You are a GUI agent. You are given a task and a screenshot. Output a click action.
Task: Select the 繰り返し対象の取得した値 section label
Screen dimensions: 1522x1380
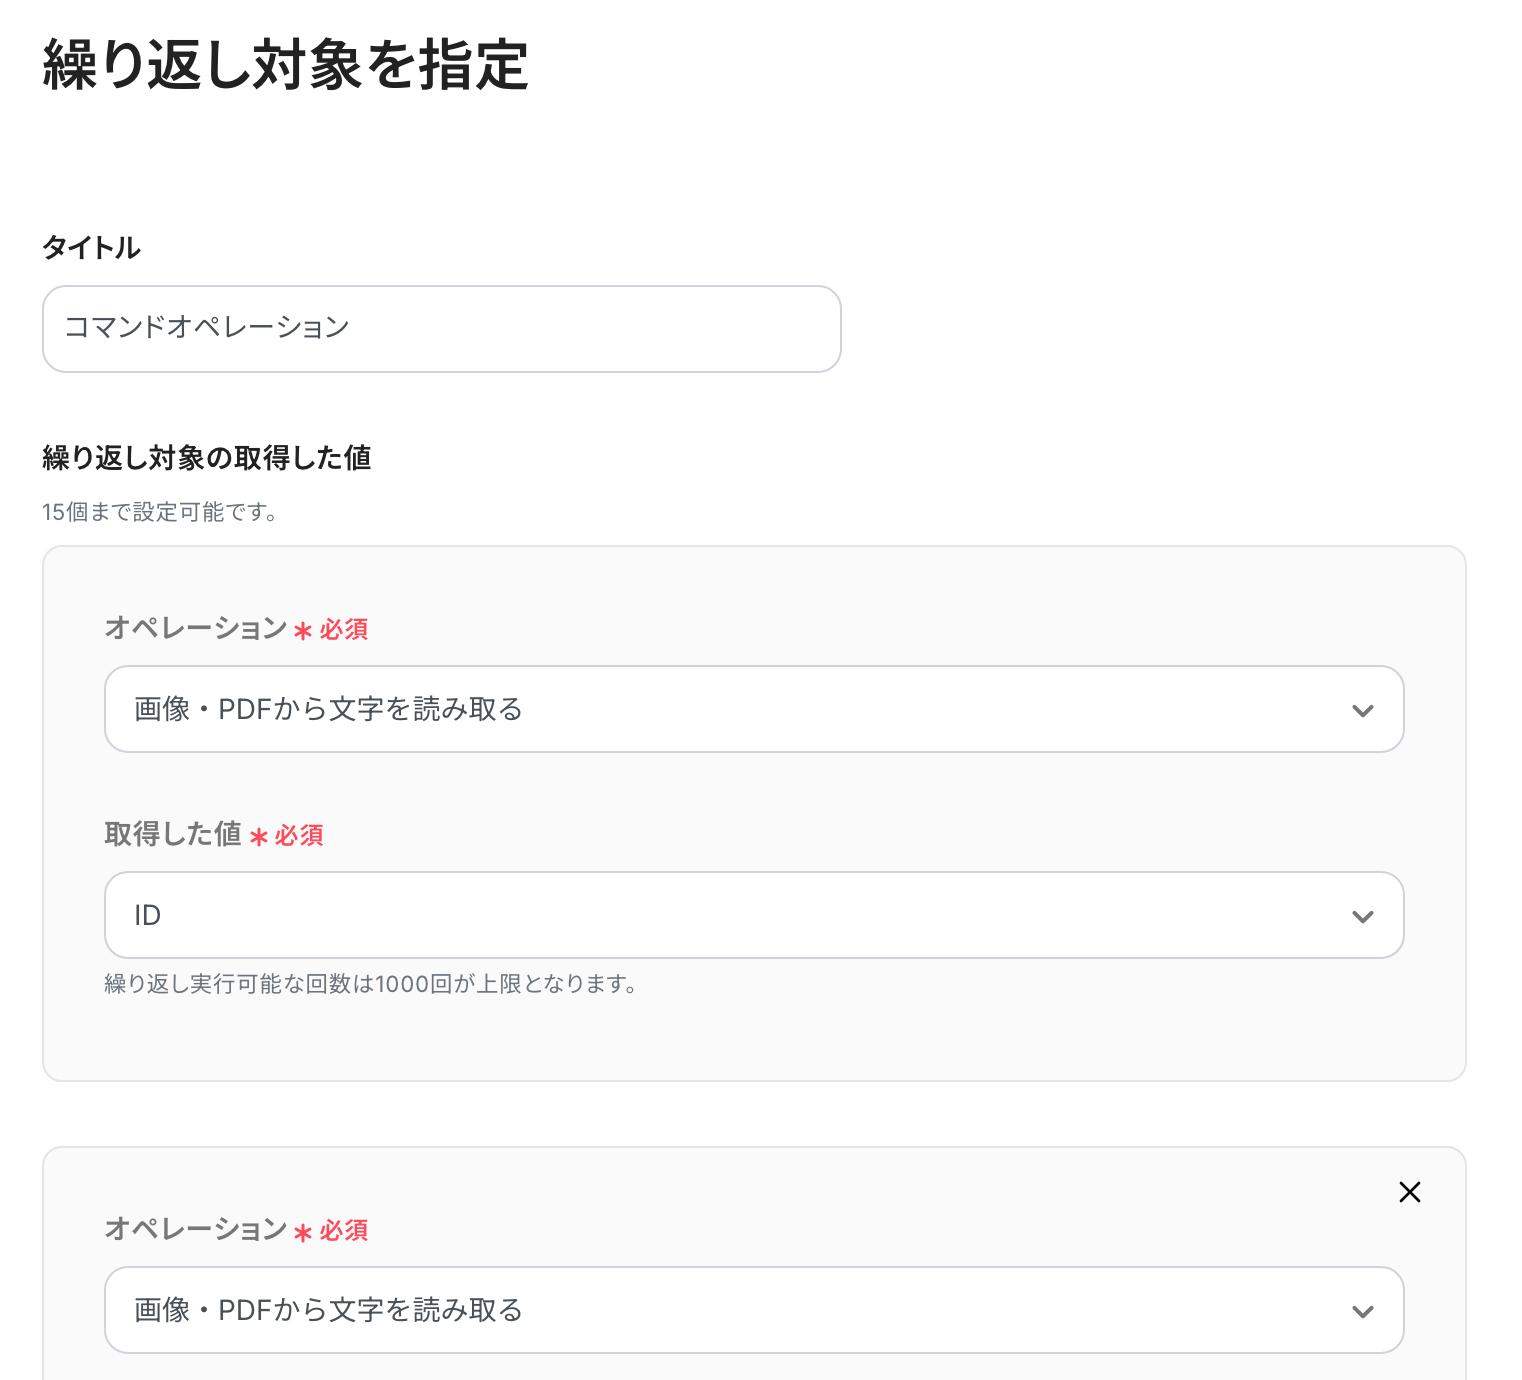coord(207,458)
